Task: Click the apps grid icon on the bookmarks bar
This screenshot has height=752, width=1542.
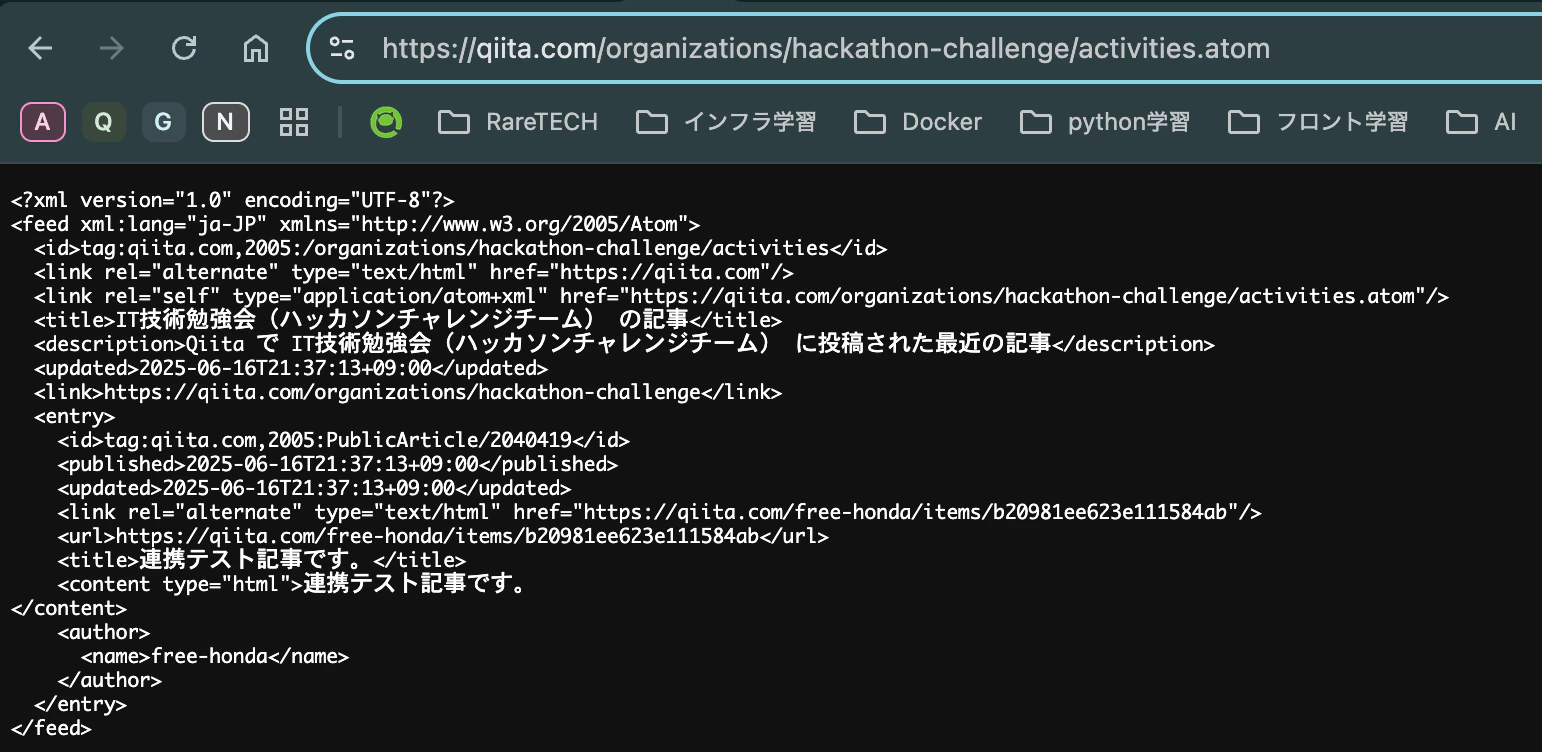Action: click(294, 121)
